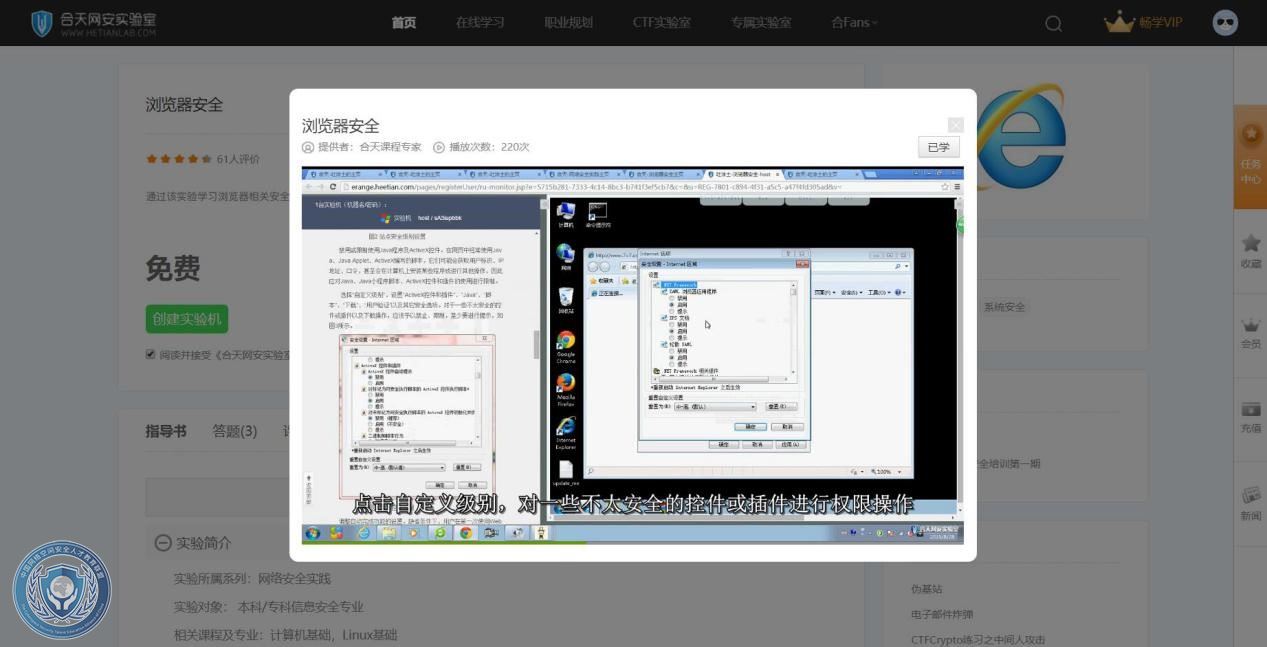Click the user avatar icon
The height and width of the screenshot is (647, 1267).
1225,23
